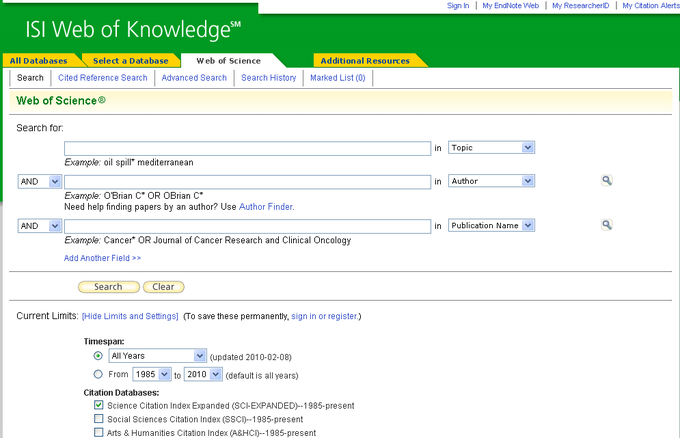The width and height of the screenshot is (680, 438).
Task: Open My ResearcherID link
Action: 580,6
